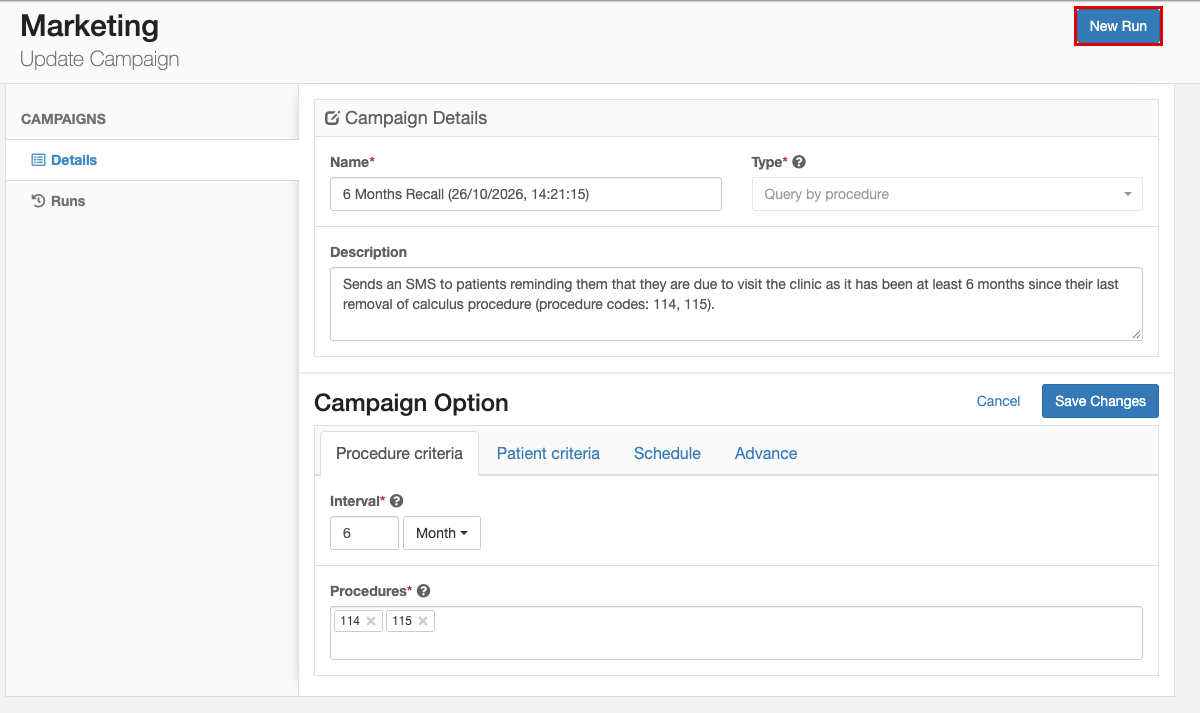This screenshot has height=713, width=1200.
Task: Click the Description textarea resize handle
Action: tap(1136, 334)
